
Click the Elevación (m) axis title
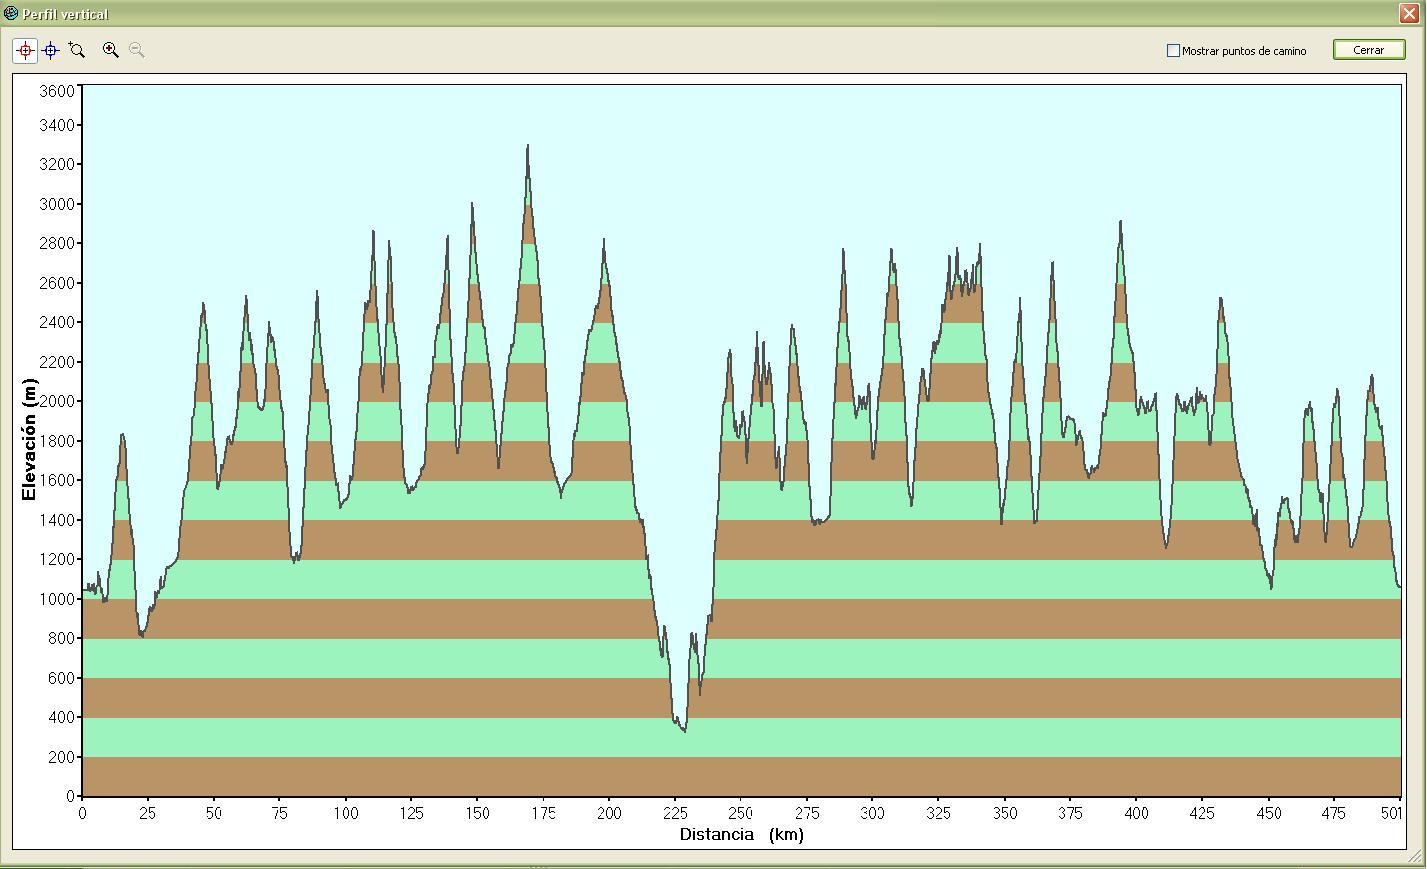point(29,439)
